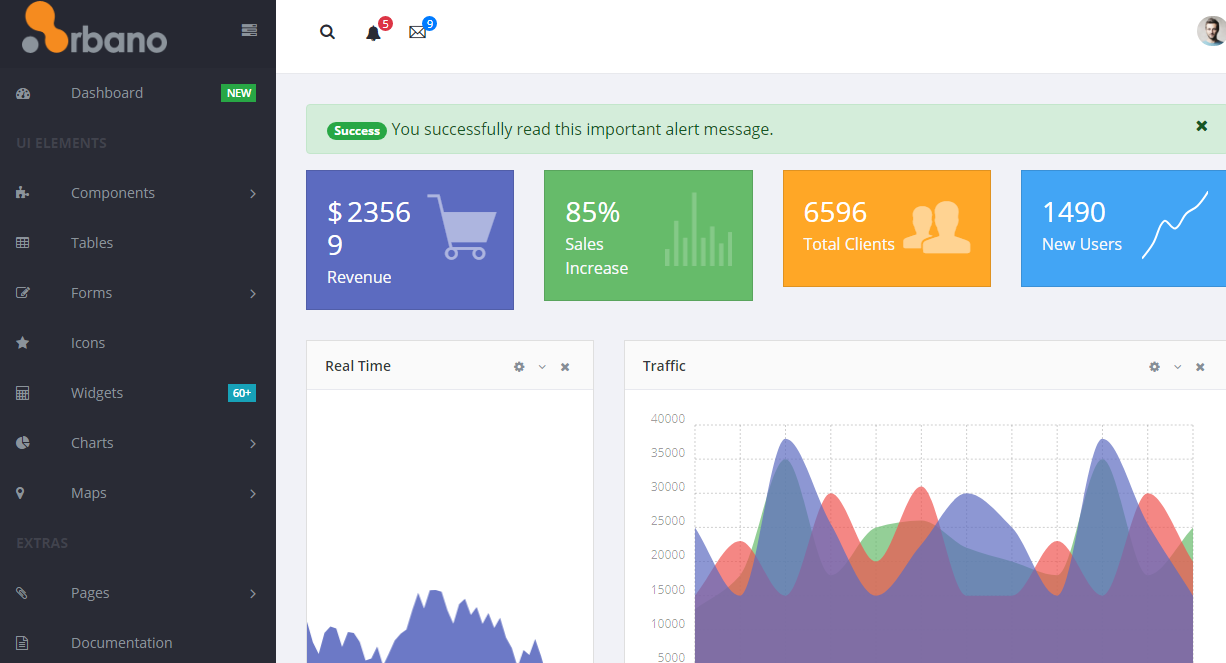Screen dimensions: 1226x663
Task: Open the messages envelope icon
Action: [x=417, y=32]
